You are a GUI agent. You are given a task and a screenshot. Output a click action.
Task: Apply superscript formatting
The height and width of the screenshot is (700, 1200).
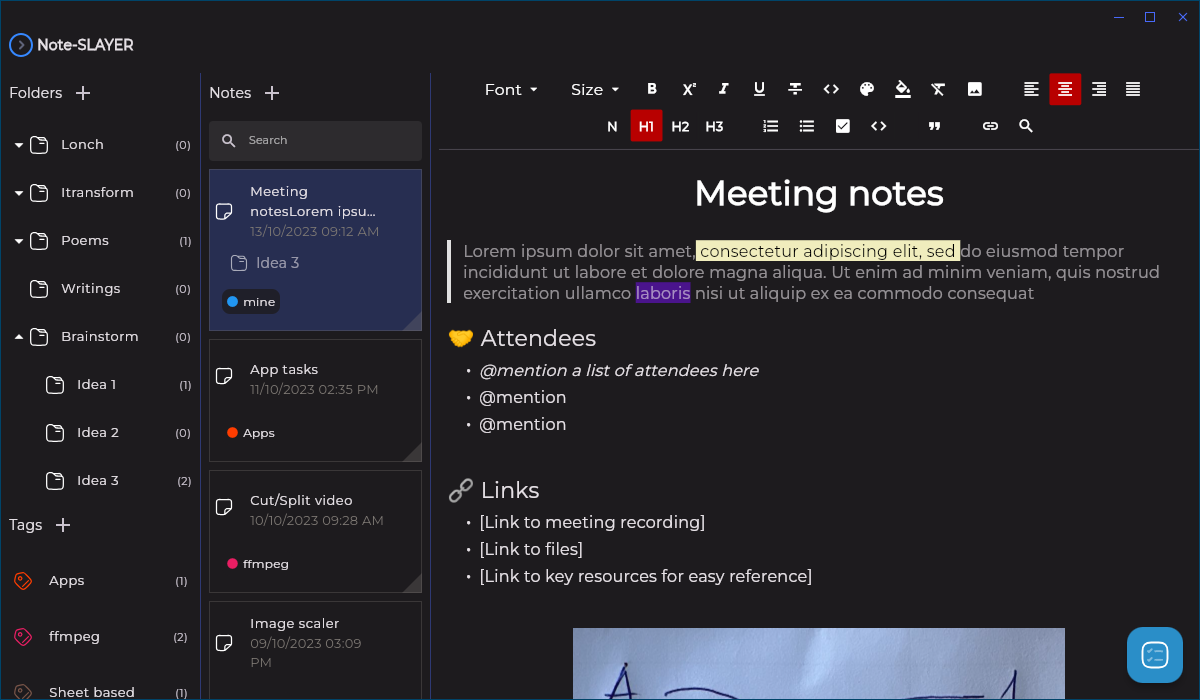coord(688,89)
